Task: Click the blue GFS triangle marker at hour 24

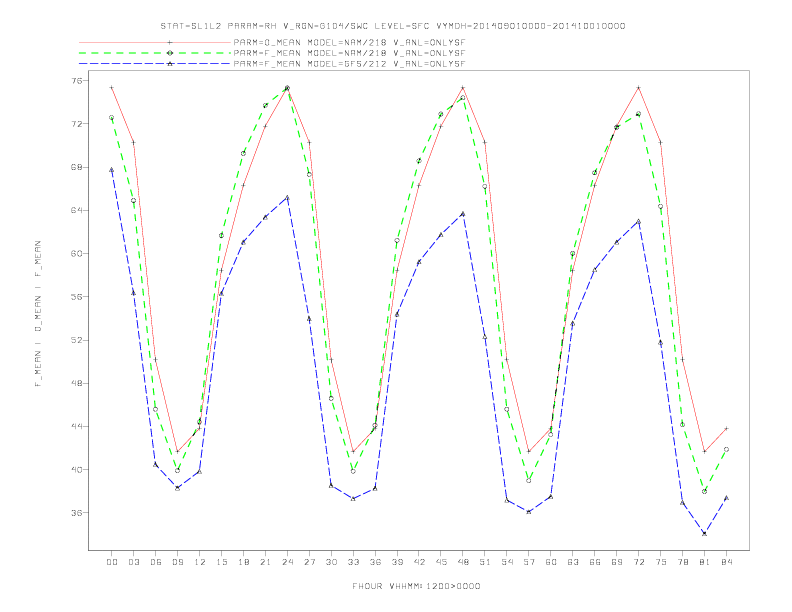Action: [x=287, y=197]
